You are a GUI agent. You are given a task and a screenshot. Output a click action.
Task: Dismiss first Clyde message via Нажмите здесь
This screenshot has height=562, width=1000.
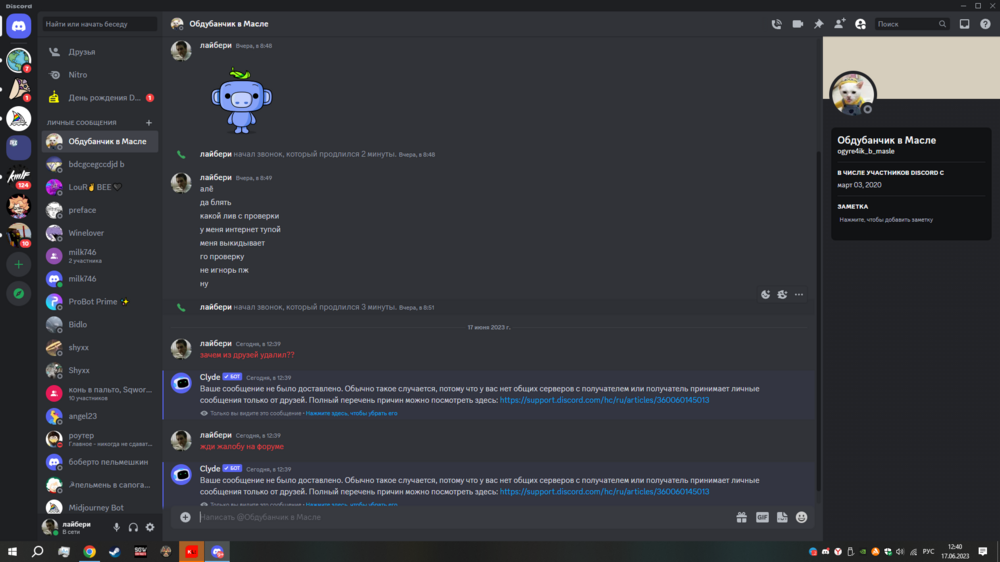351,413
